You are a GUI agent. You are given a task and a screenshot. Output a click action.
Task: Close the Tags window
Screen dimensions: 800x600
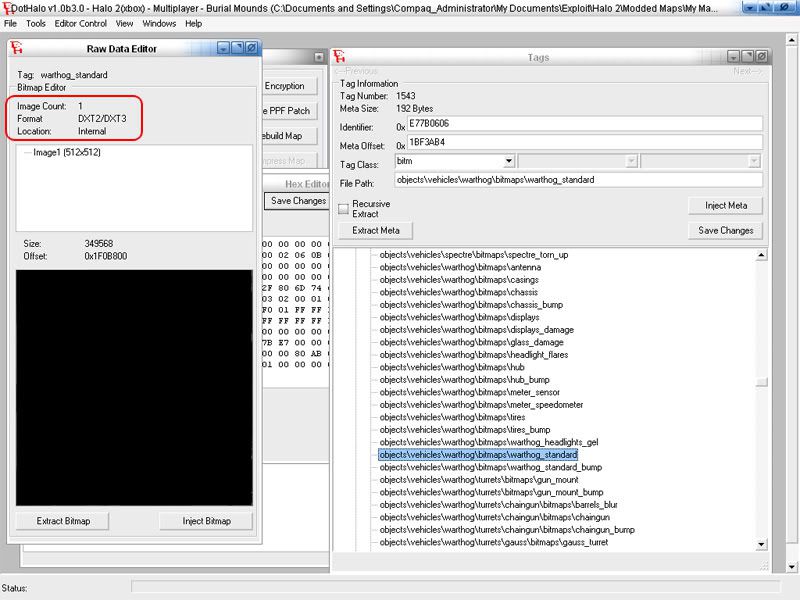click(761, 57)
